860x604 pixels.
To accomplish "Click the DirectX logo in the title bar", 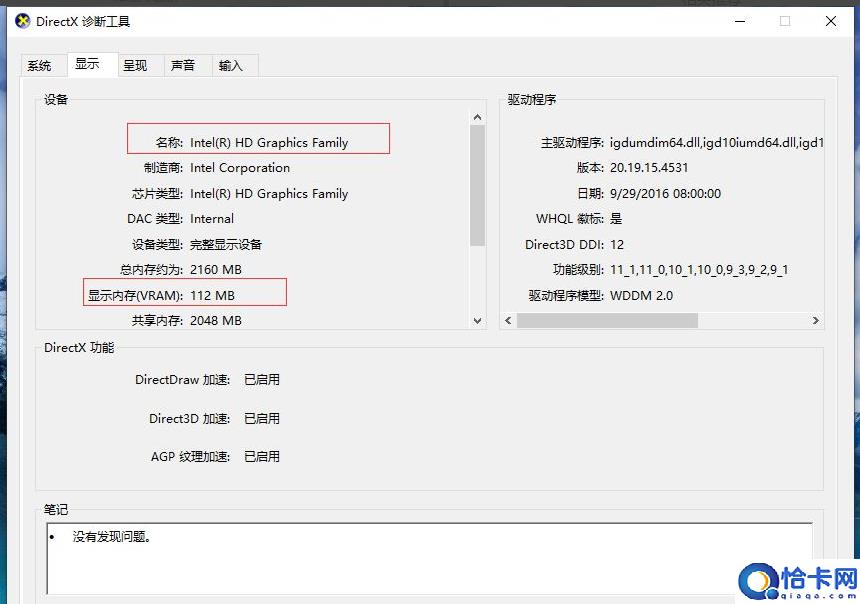I will [x=21, y=21].
